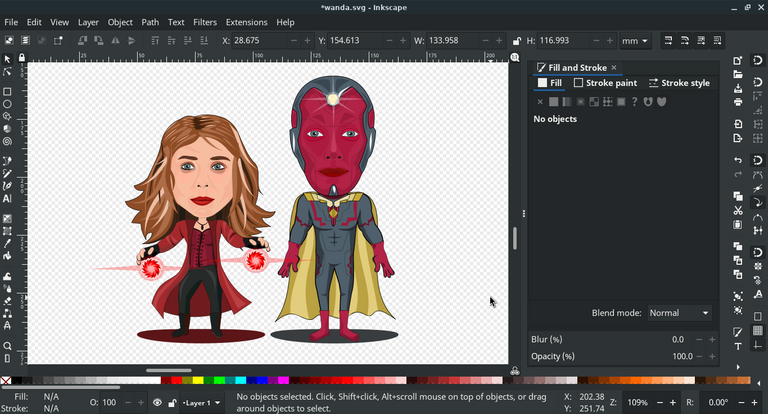Toggle width/height lock ratio
This screenshot has width=768, height=414.
(x=516, y=41)
